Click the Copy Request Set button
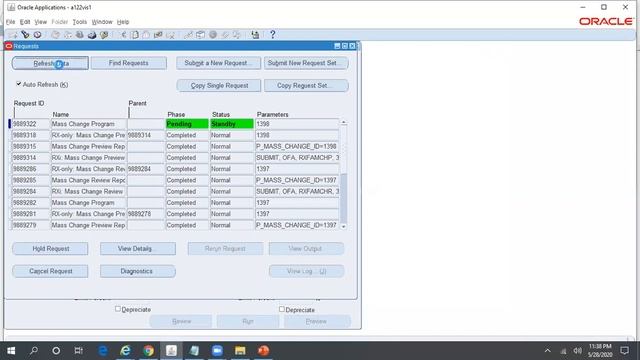 [x=306, y=85]
